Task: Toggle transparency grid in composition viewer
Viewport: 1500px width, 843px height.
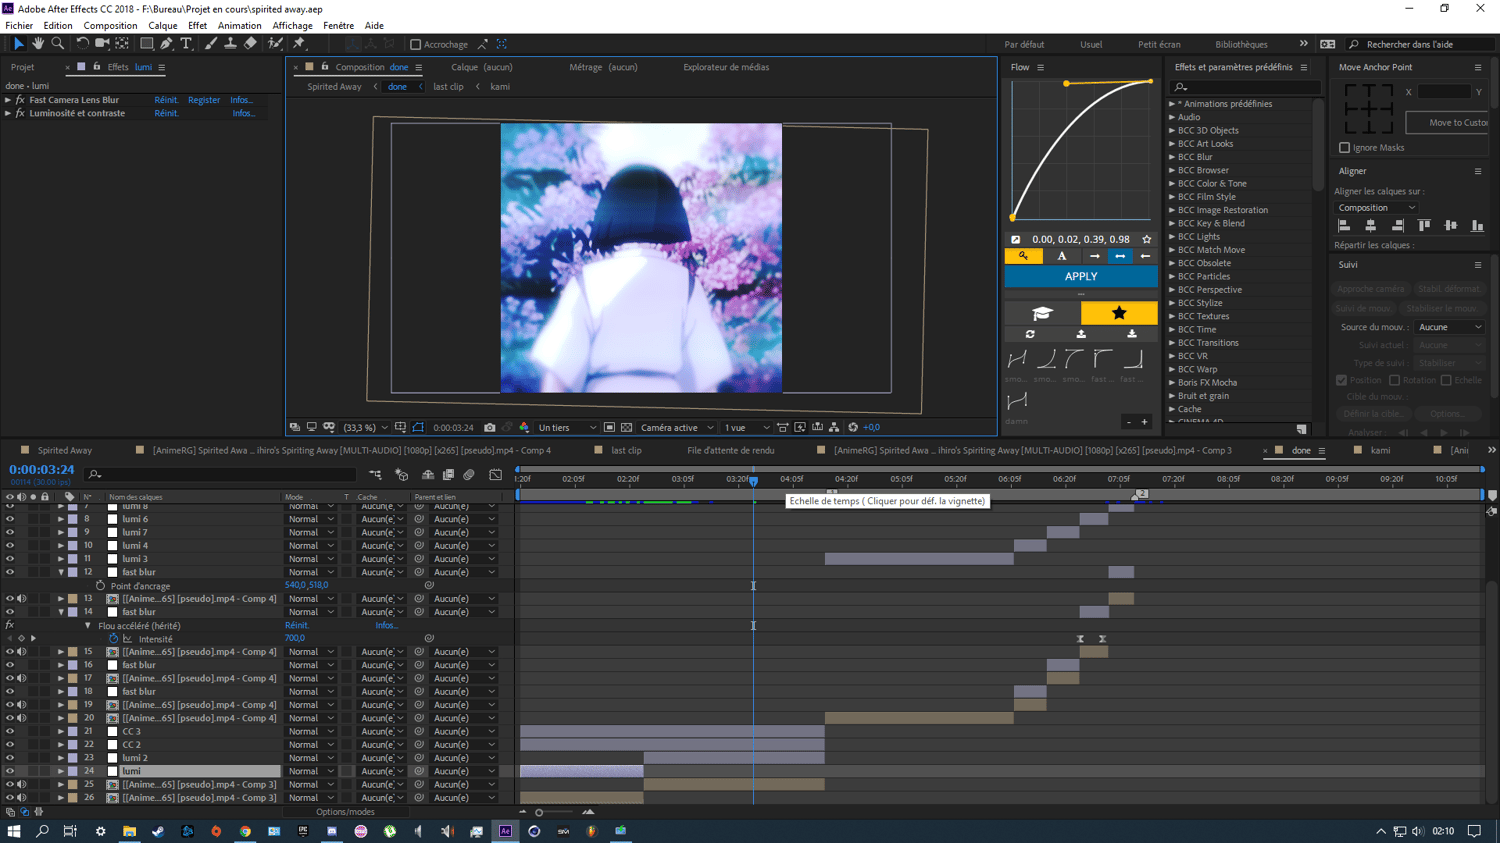Action: [x=626, y=428]
